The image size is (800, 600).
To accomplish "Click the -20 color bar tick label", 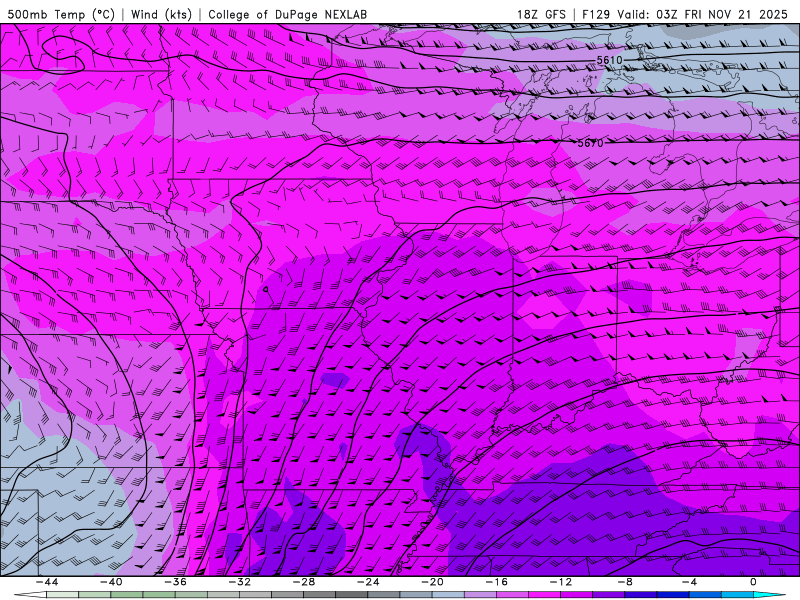I will 432,582.
